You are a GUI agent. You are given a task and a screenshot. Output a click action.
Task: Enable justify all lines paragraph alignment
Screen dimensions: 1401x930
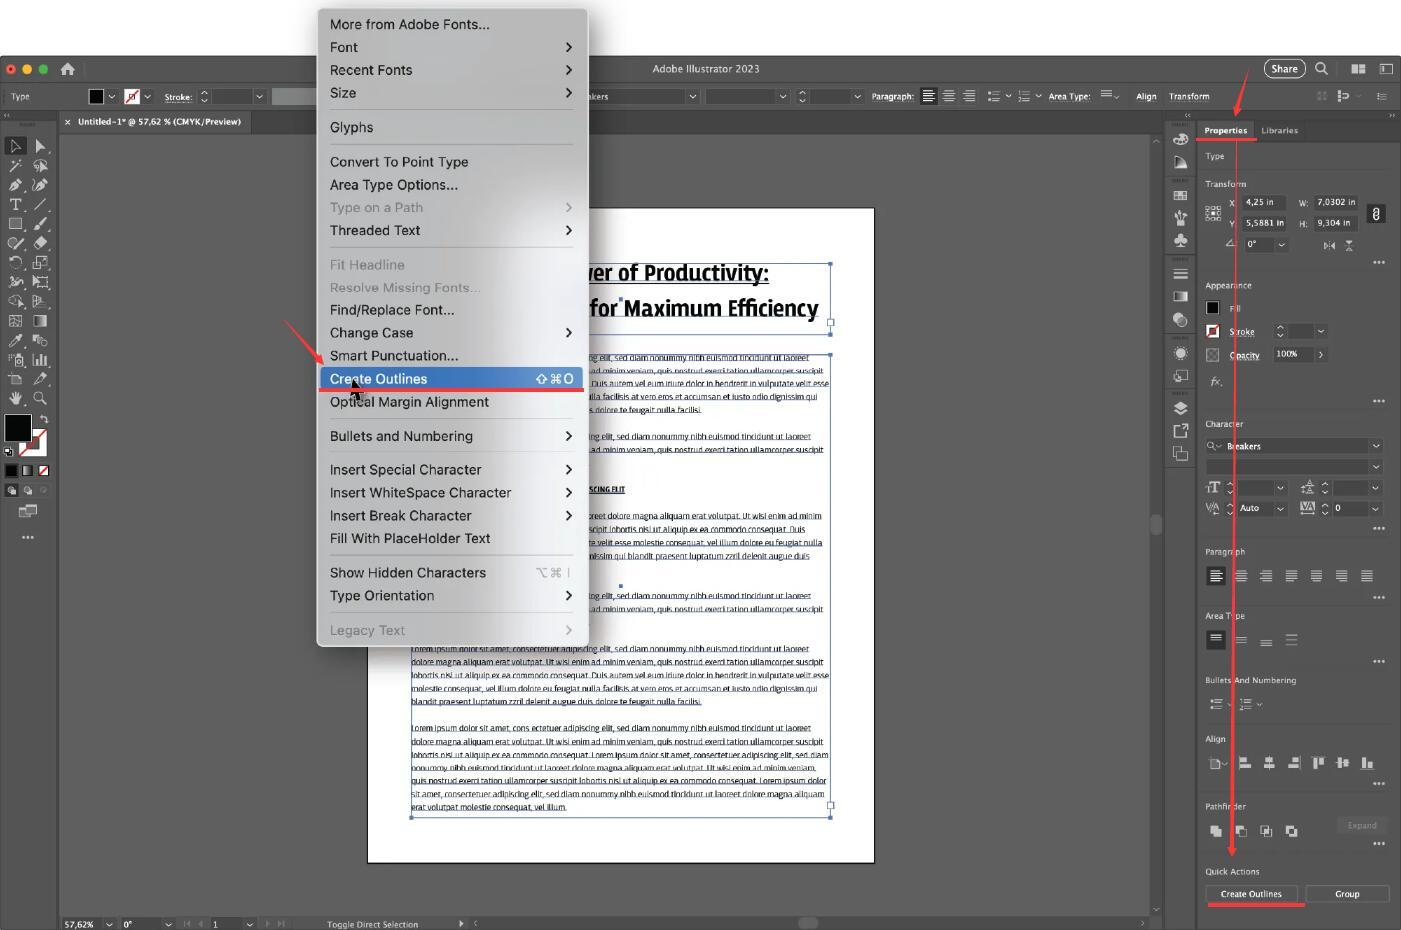coord(1367,576)
